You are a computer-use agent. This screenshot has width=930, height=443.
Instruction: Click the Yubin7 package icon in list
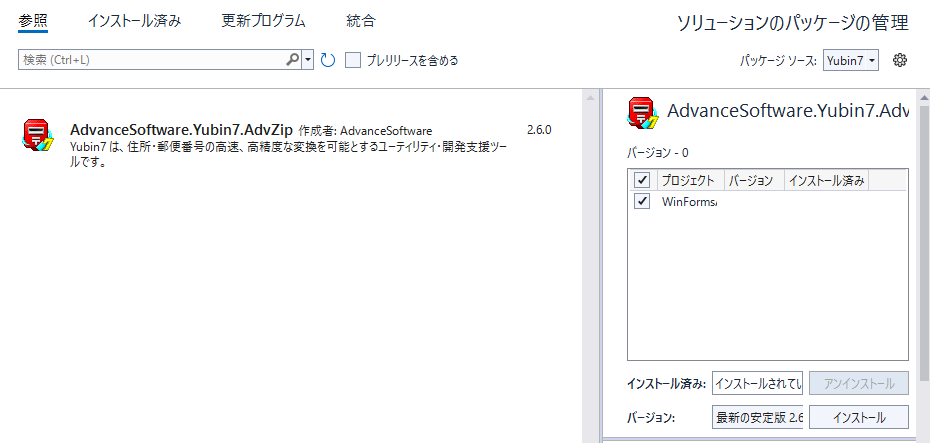point(38,135)
